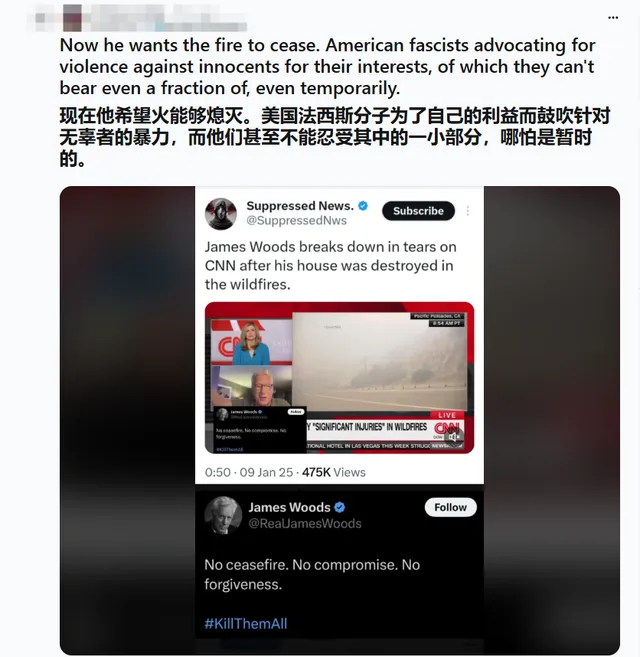Click the James Woods blue verified badge
The height and width of the screenshot is (657, 640).
pyautogui.click(x=339, y=507)
